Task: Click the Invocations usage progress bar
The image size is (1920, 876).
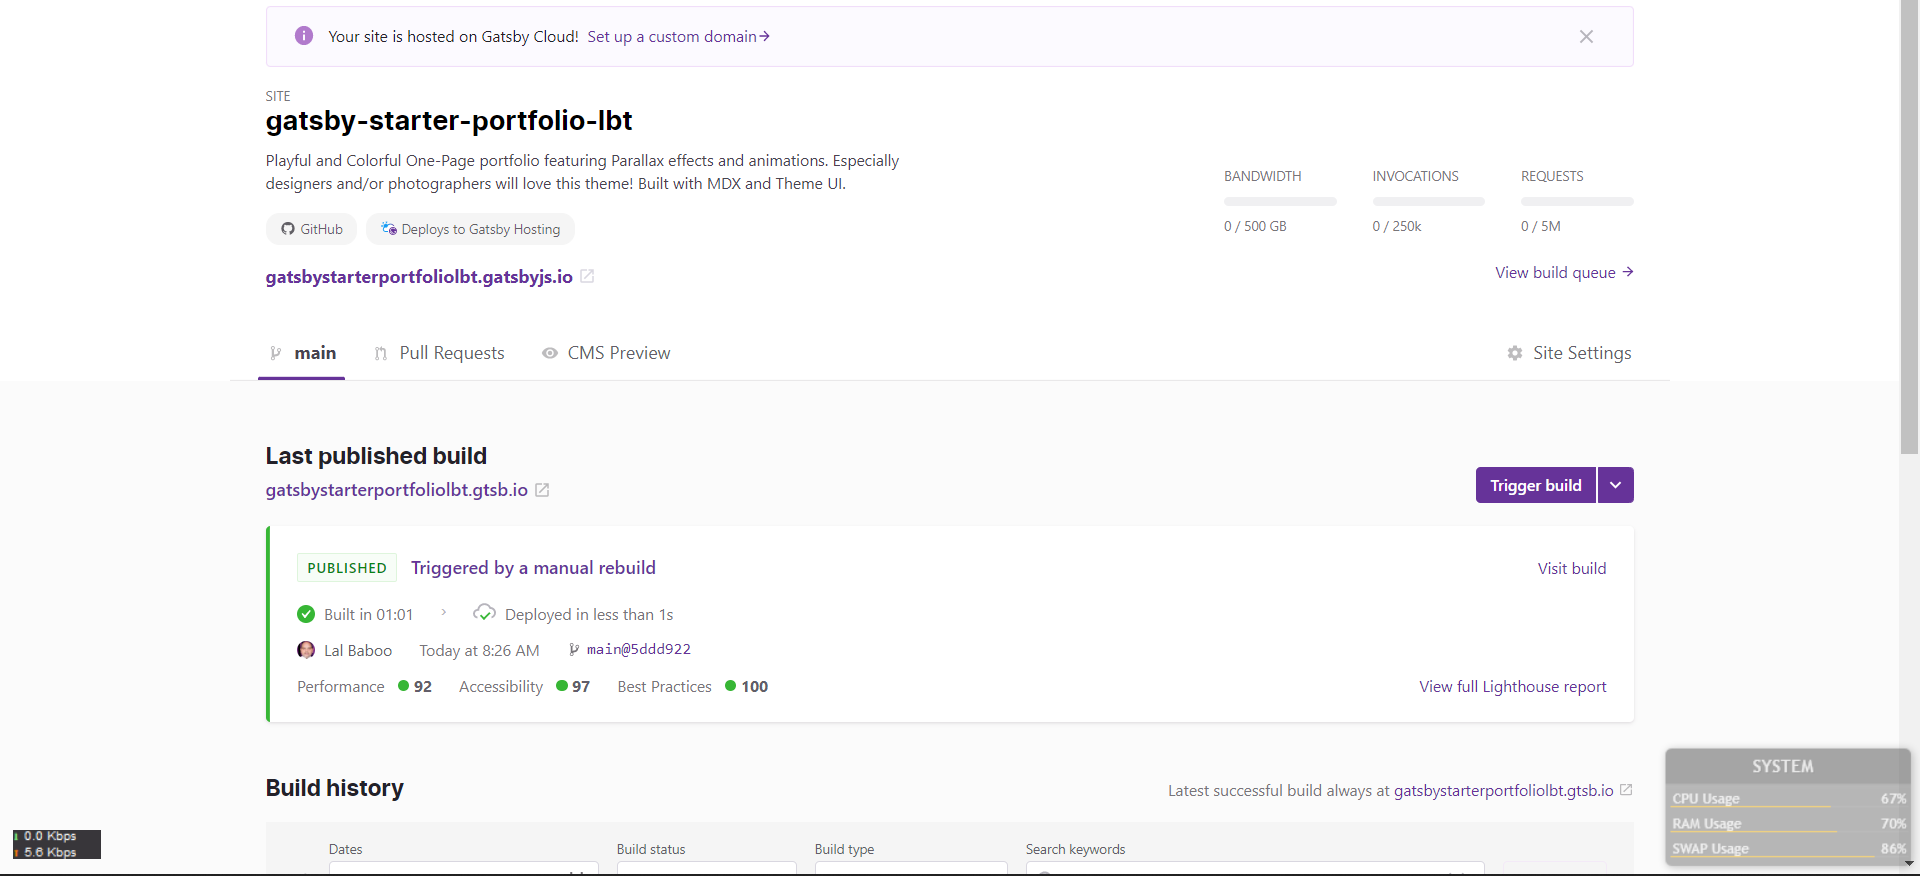Action: 1428,201
